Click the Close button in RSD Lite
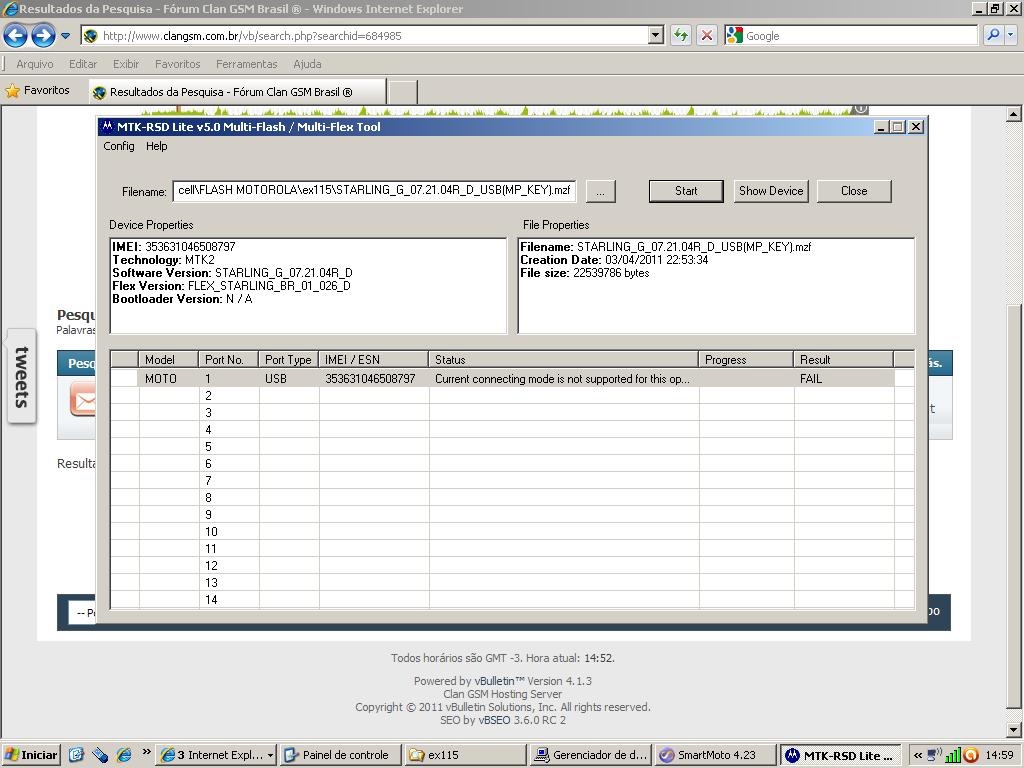Screen dimensions: 1024x768 point(854,191)
